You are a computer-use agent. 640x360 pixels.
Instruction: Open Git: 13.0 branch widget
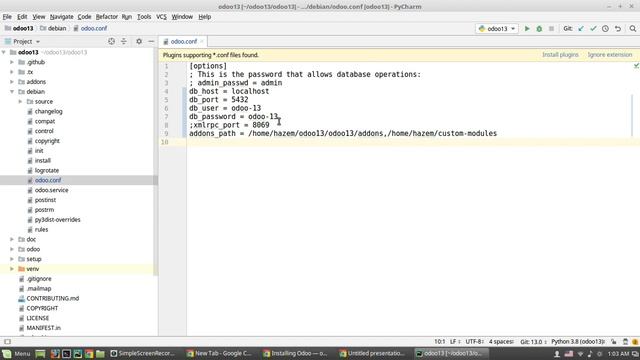pyautogui.click(x=533, y=342)
